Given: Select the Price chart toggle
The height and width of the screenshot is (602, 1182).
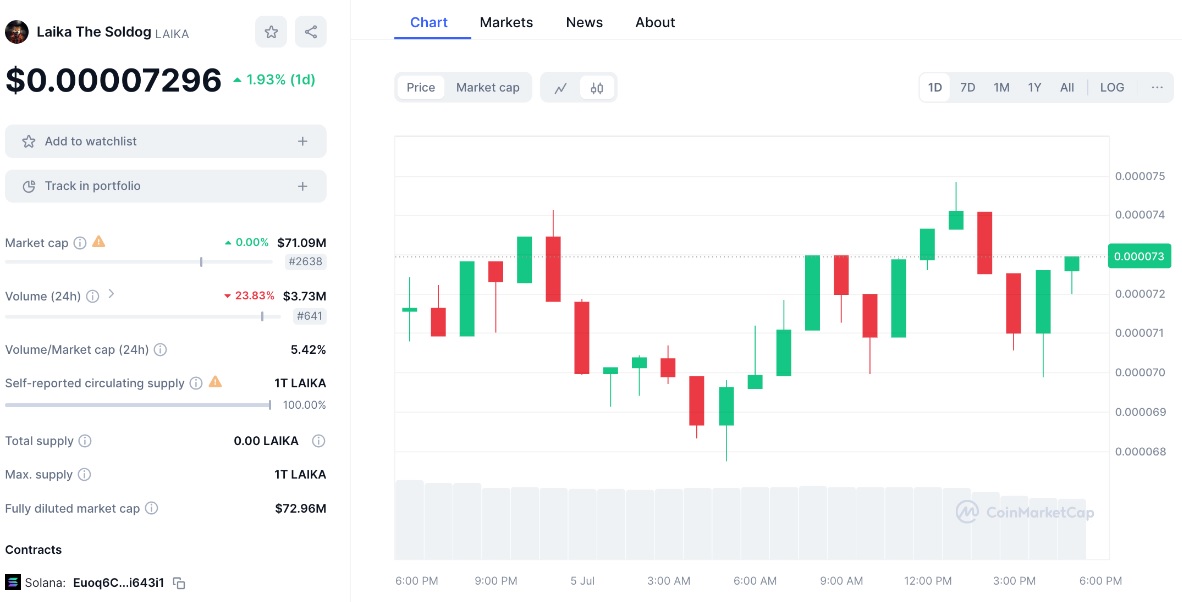Looking at the screenshot, I should coord(421,87).
